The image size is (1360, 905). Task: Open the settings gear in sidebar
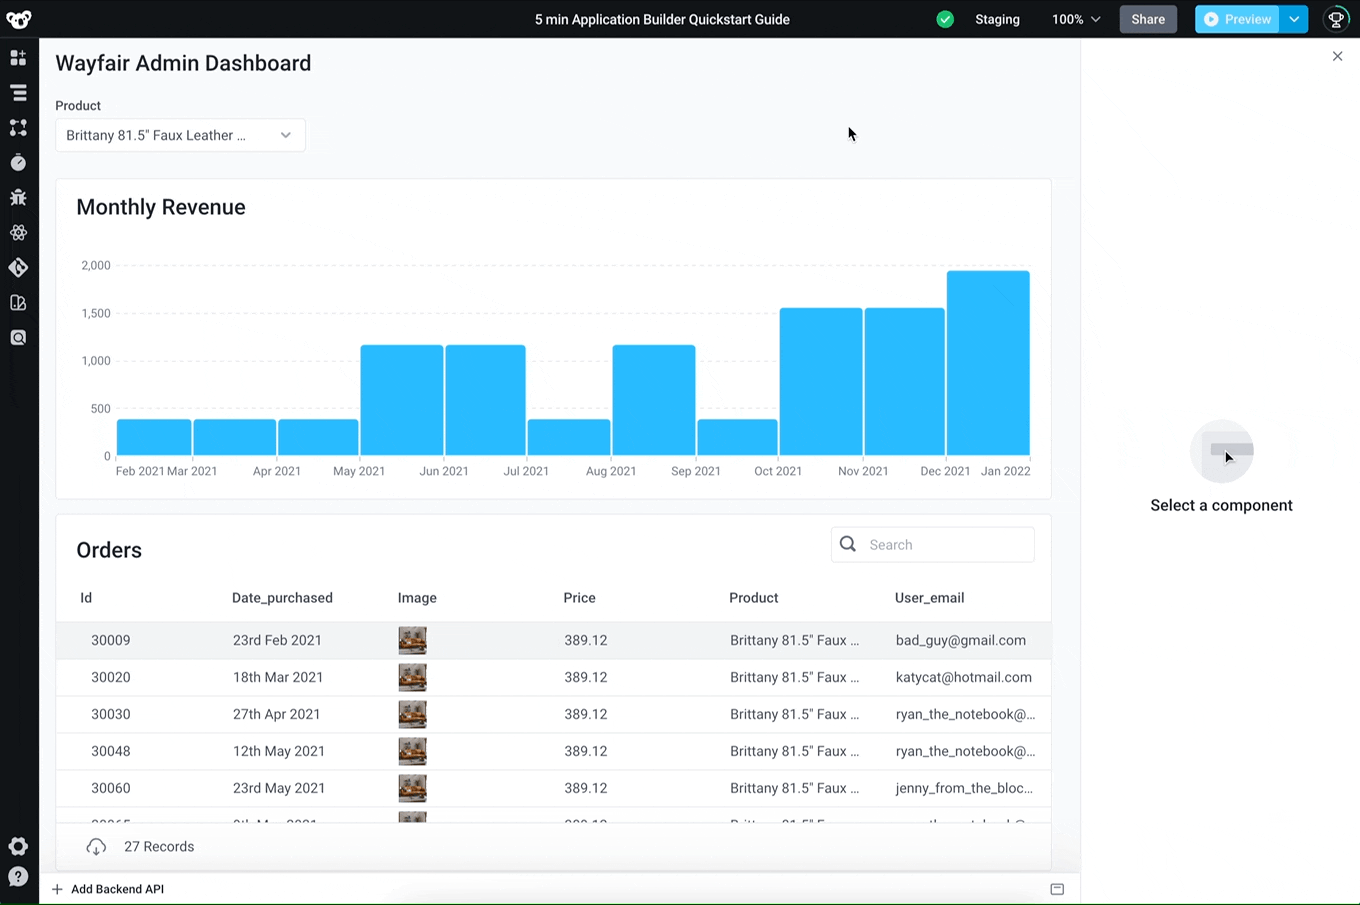tap(18, 847)
